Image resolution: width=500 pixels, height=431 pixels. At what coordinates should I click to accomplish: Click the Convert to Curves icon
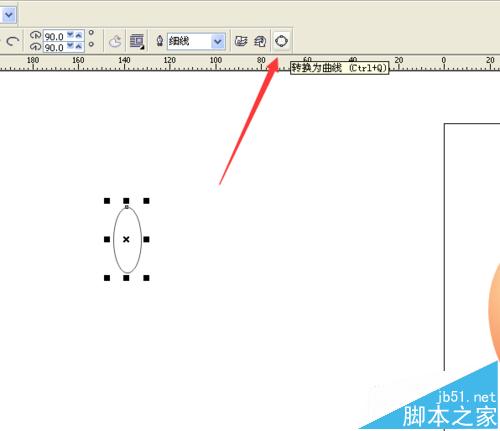pyautogui.click(x=281, y=41)
